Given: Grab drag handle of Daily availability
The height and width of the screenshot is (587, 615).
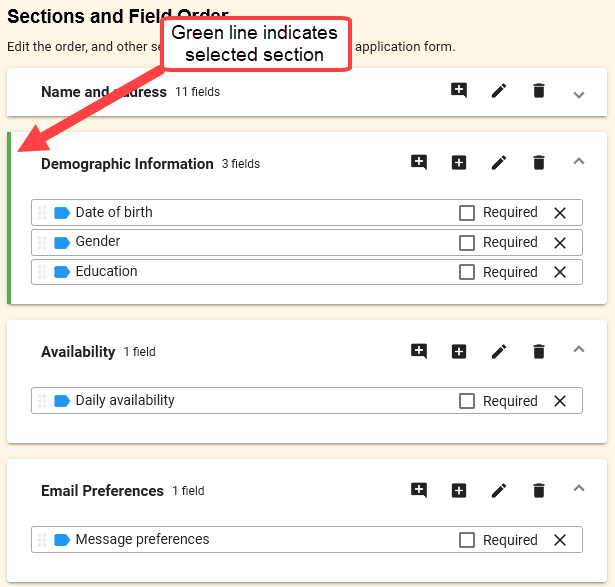Looking at the screenshot, I should [42, 401].
